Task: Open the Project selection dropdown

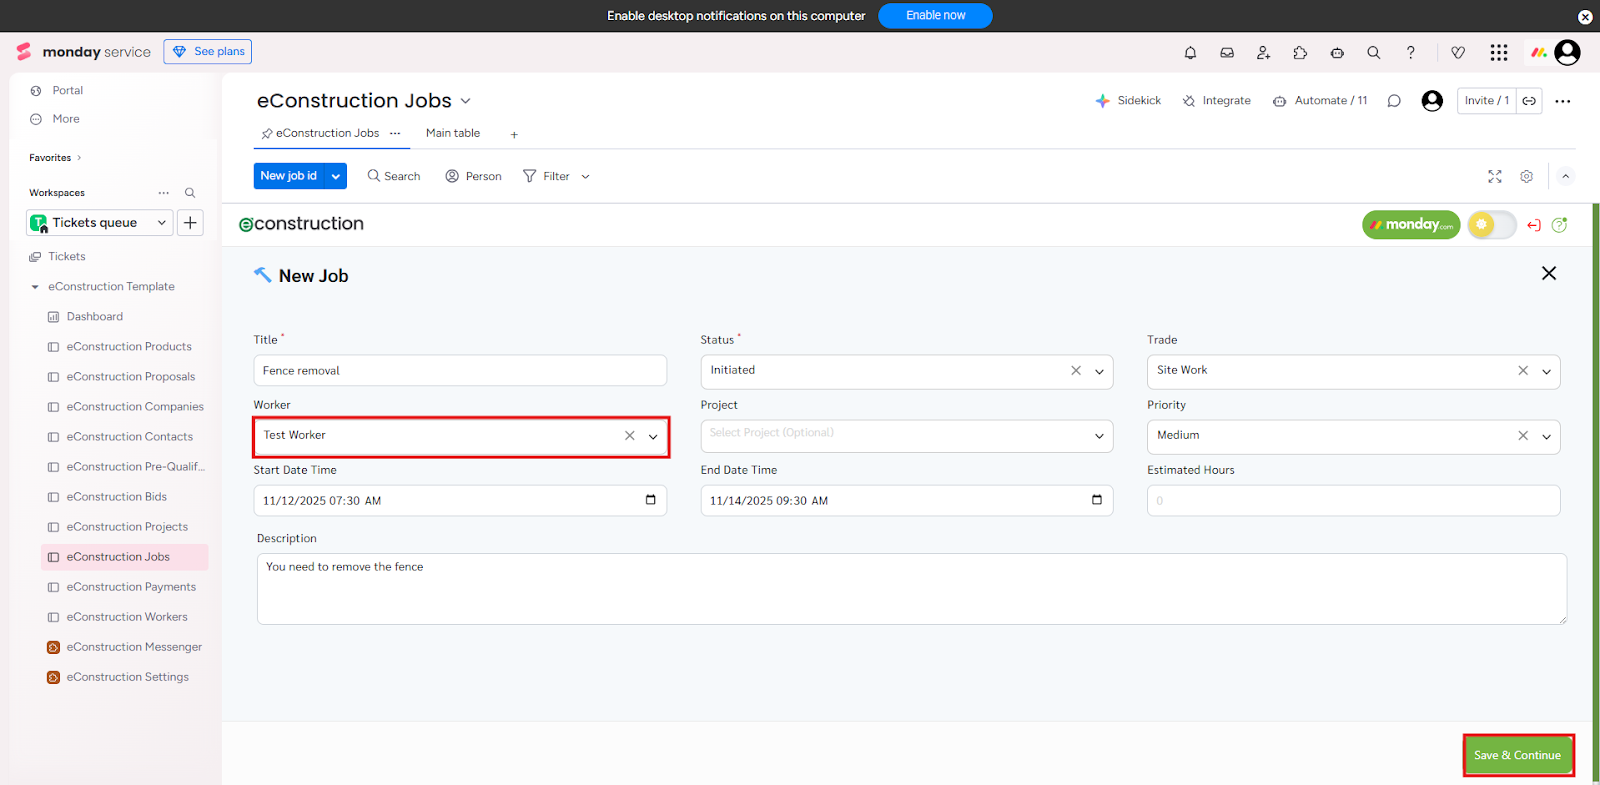Action: pos(1099,436)
